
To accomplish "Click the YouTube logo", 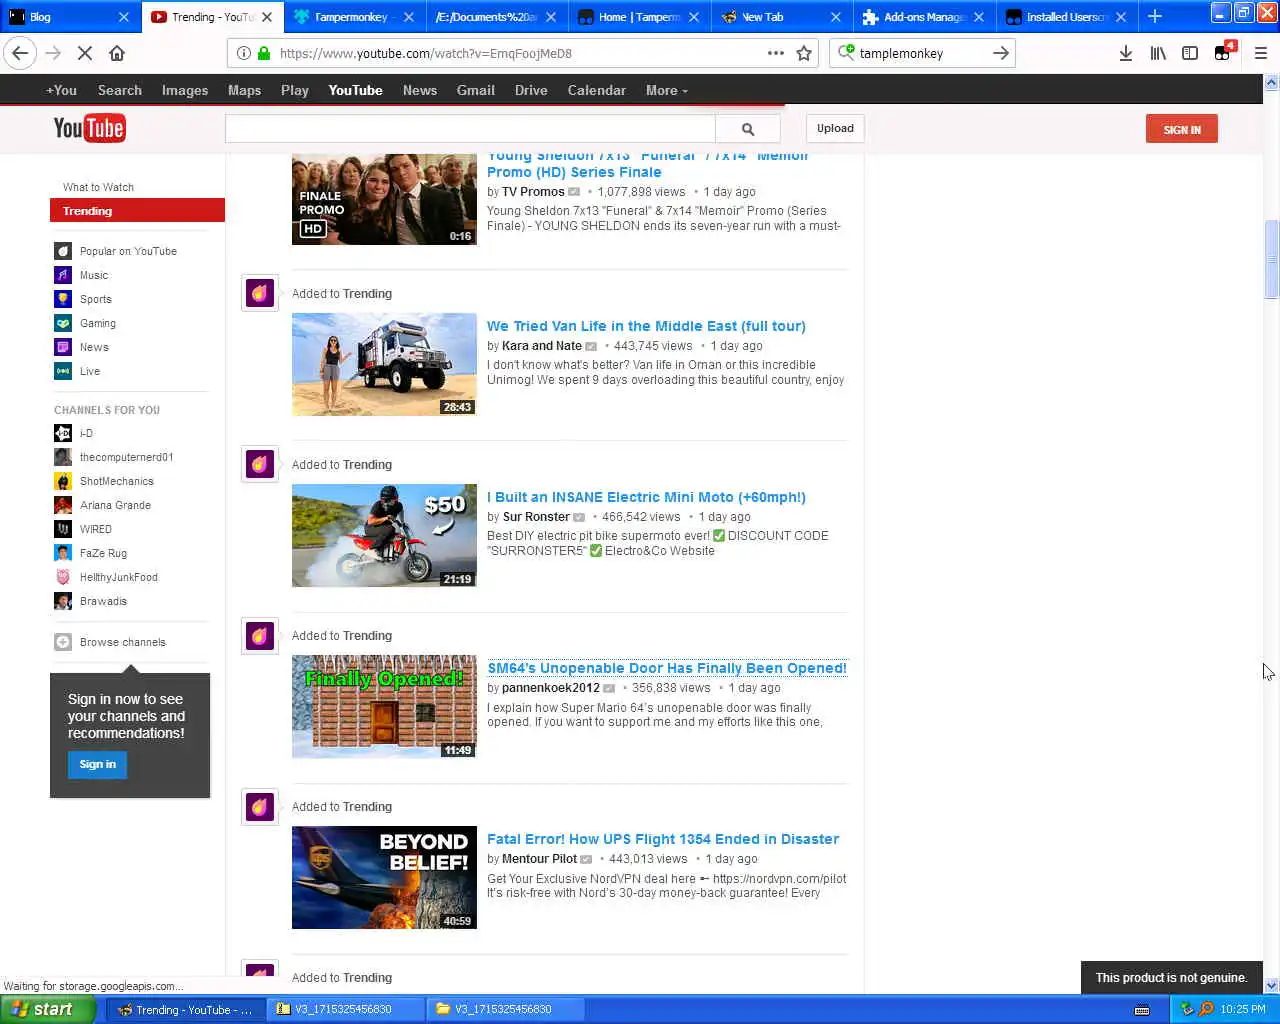I will [89, 128].
